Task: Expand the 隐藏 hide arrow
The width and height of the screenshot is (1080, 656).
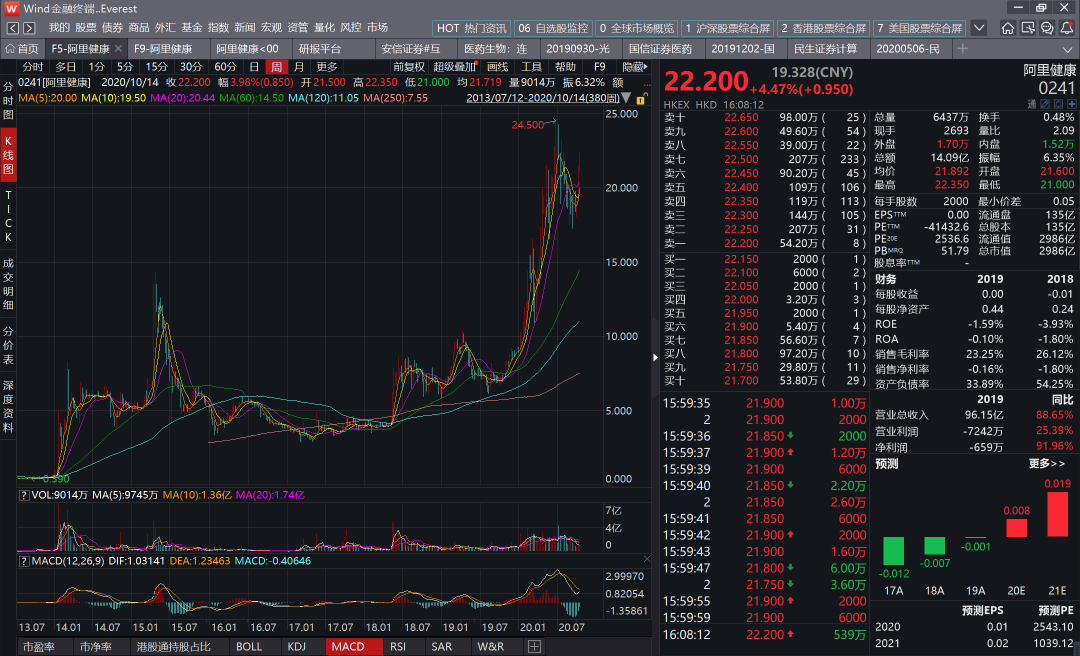Action: [x=635, y=67]
